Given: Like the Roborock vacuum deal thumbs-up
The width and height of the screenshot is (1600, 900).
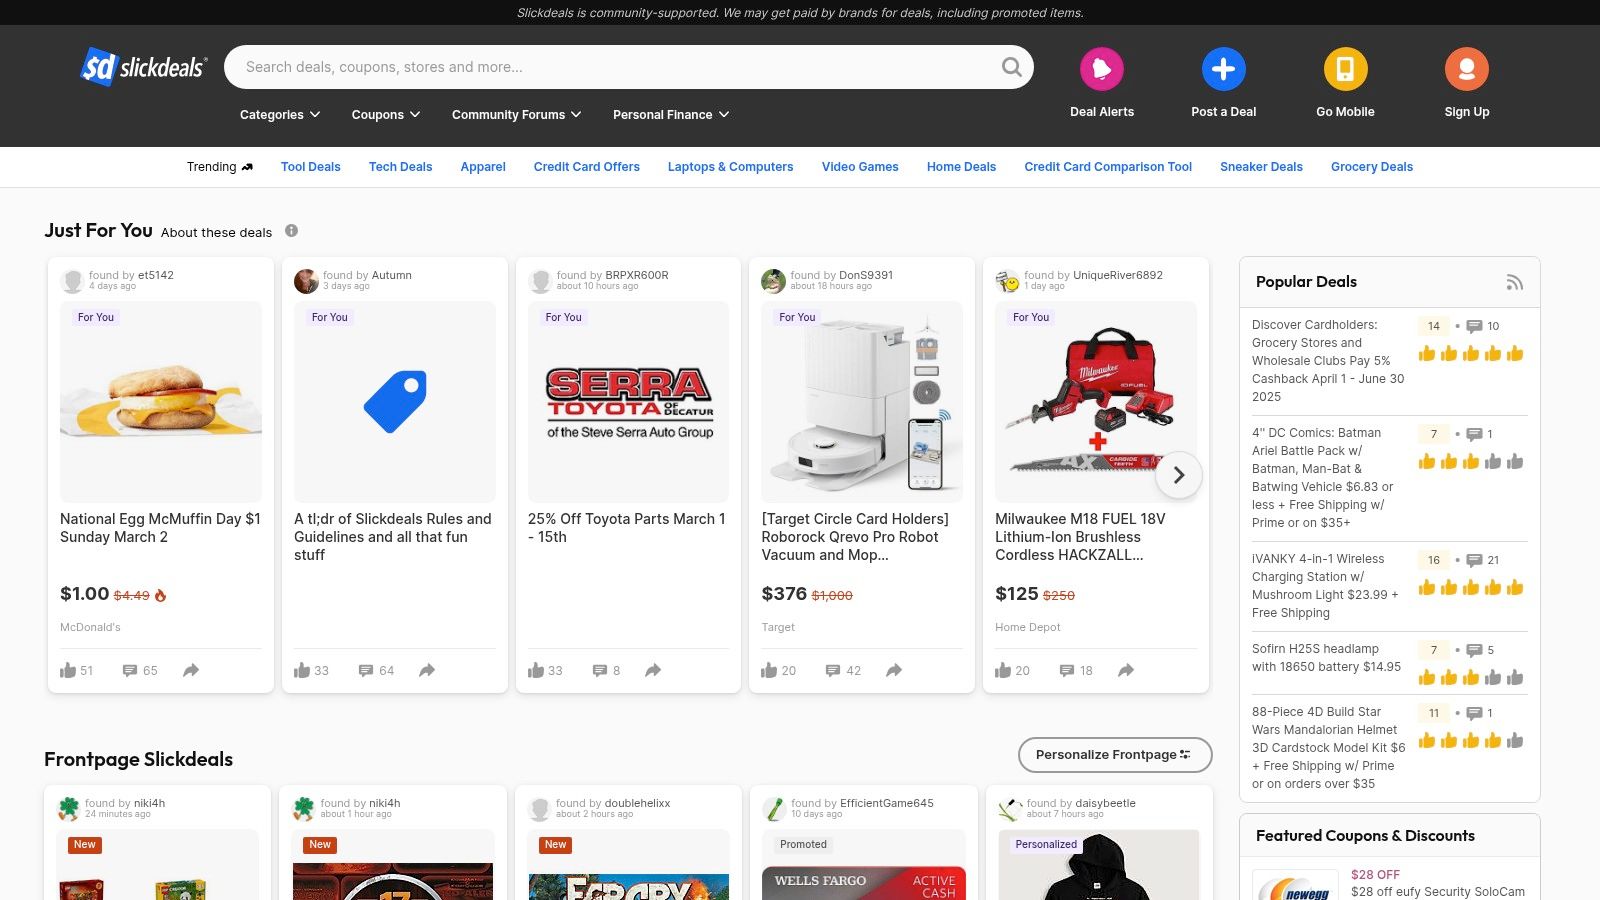Looking at the screenshot, I should tap(769, 670).
